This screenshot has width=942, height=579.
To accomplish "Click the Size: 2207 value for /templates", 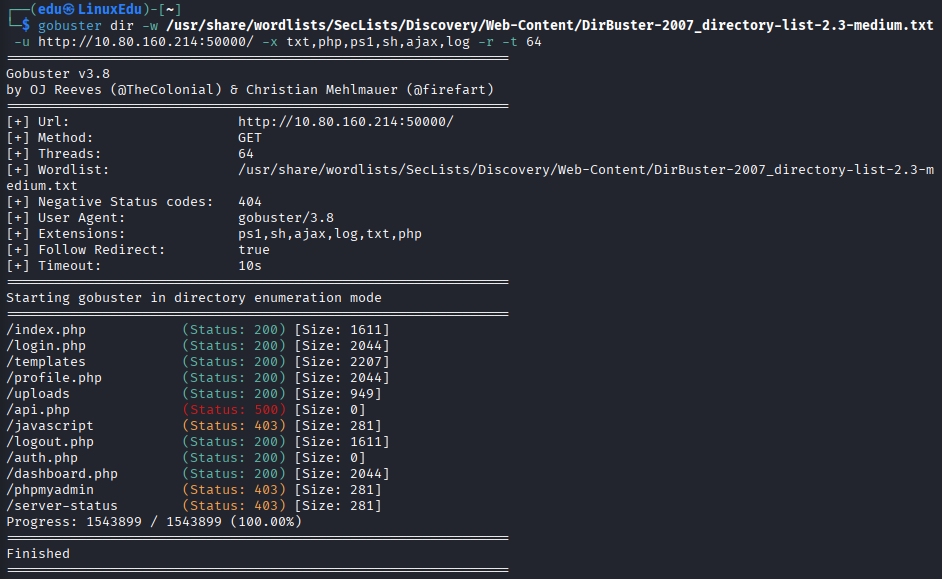I will point(342,362).
